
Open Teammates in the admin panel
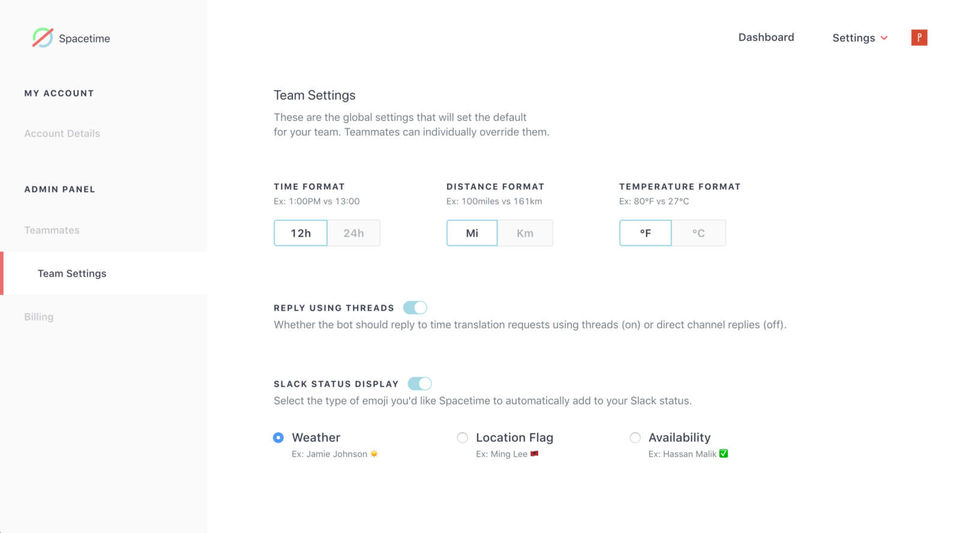[x=52, y=230]
